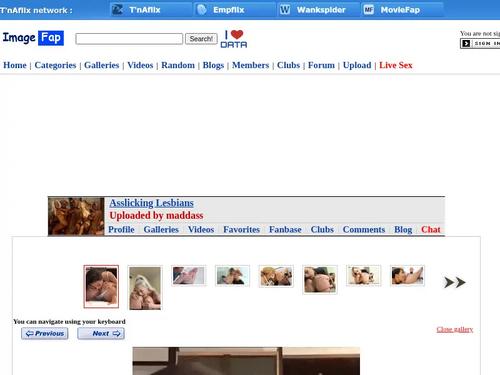Viewport: 500px width, 375px height.
Task: Open the Upload link
Action: pos(357,65)
